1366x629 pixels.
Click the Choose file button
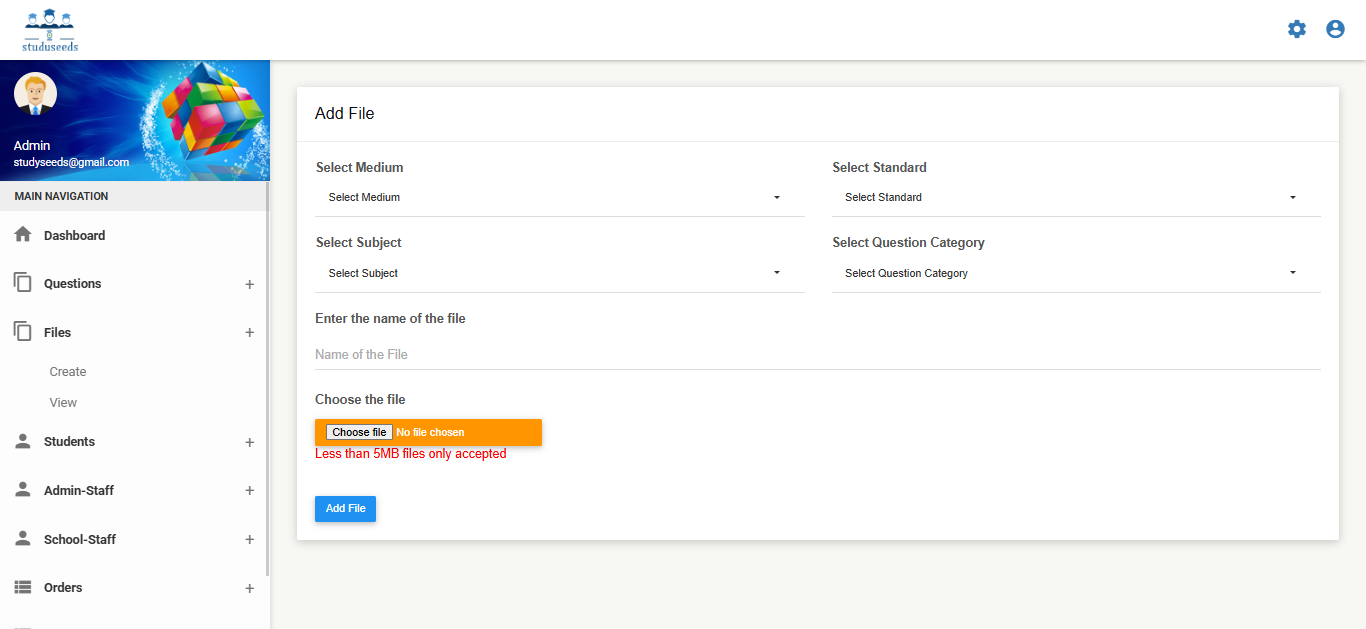(x=359, y=432)
